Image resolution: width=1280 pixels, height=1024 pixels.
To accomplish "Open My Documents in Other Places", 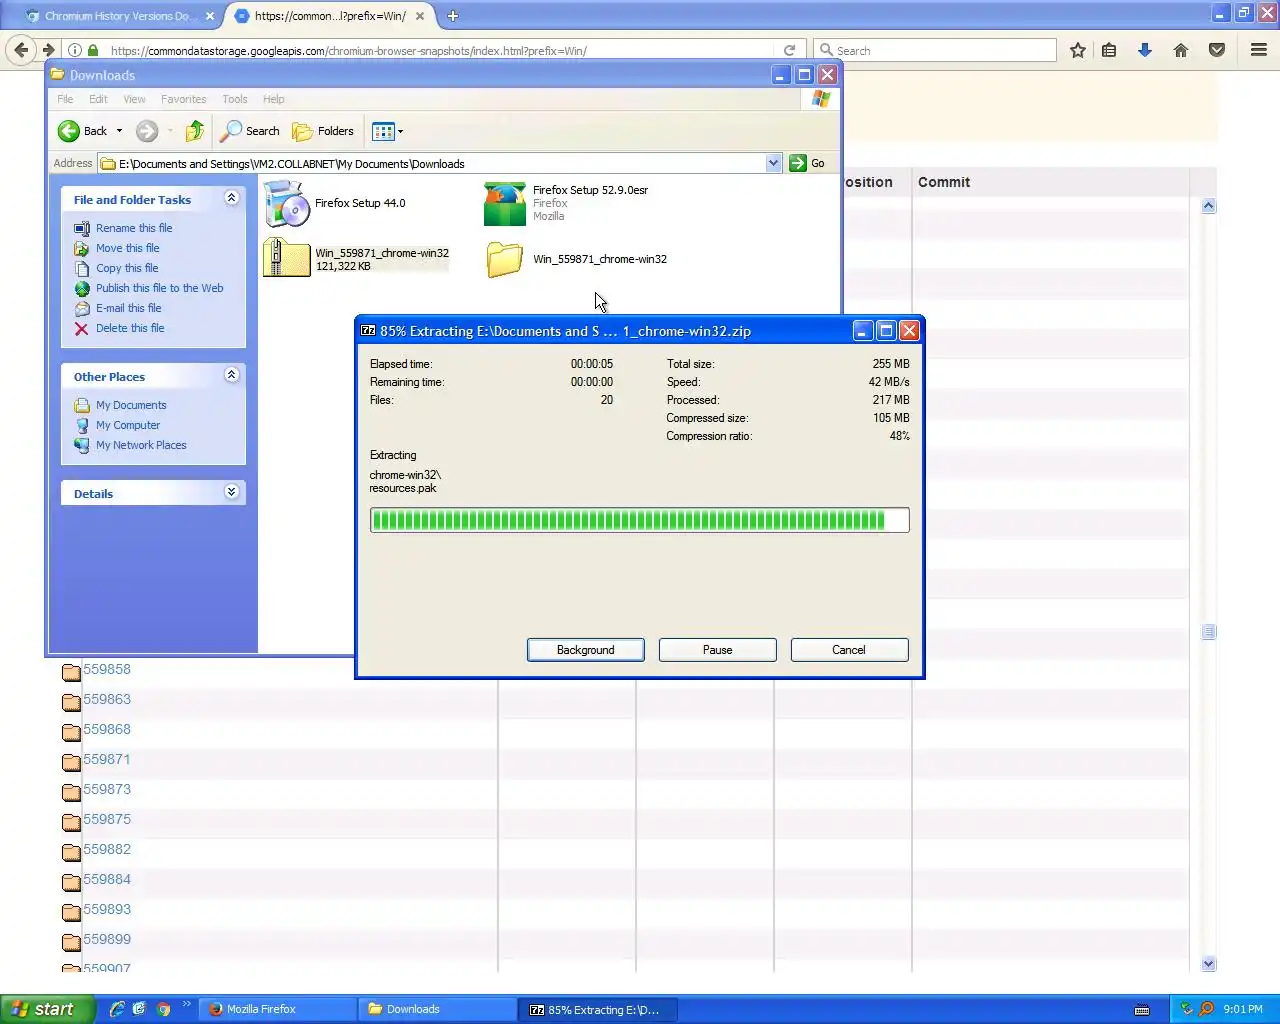I will point(131,405).
